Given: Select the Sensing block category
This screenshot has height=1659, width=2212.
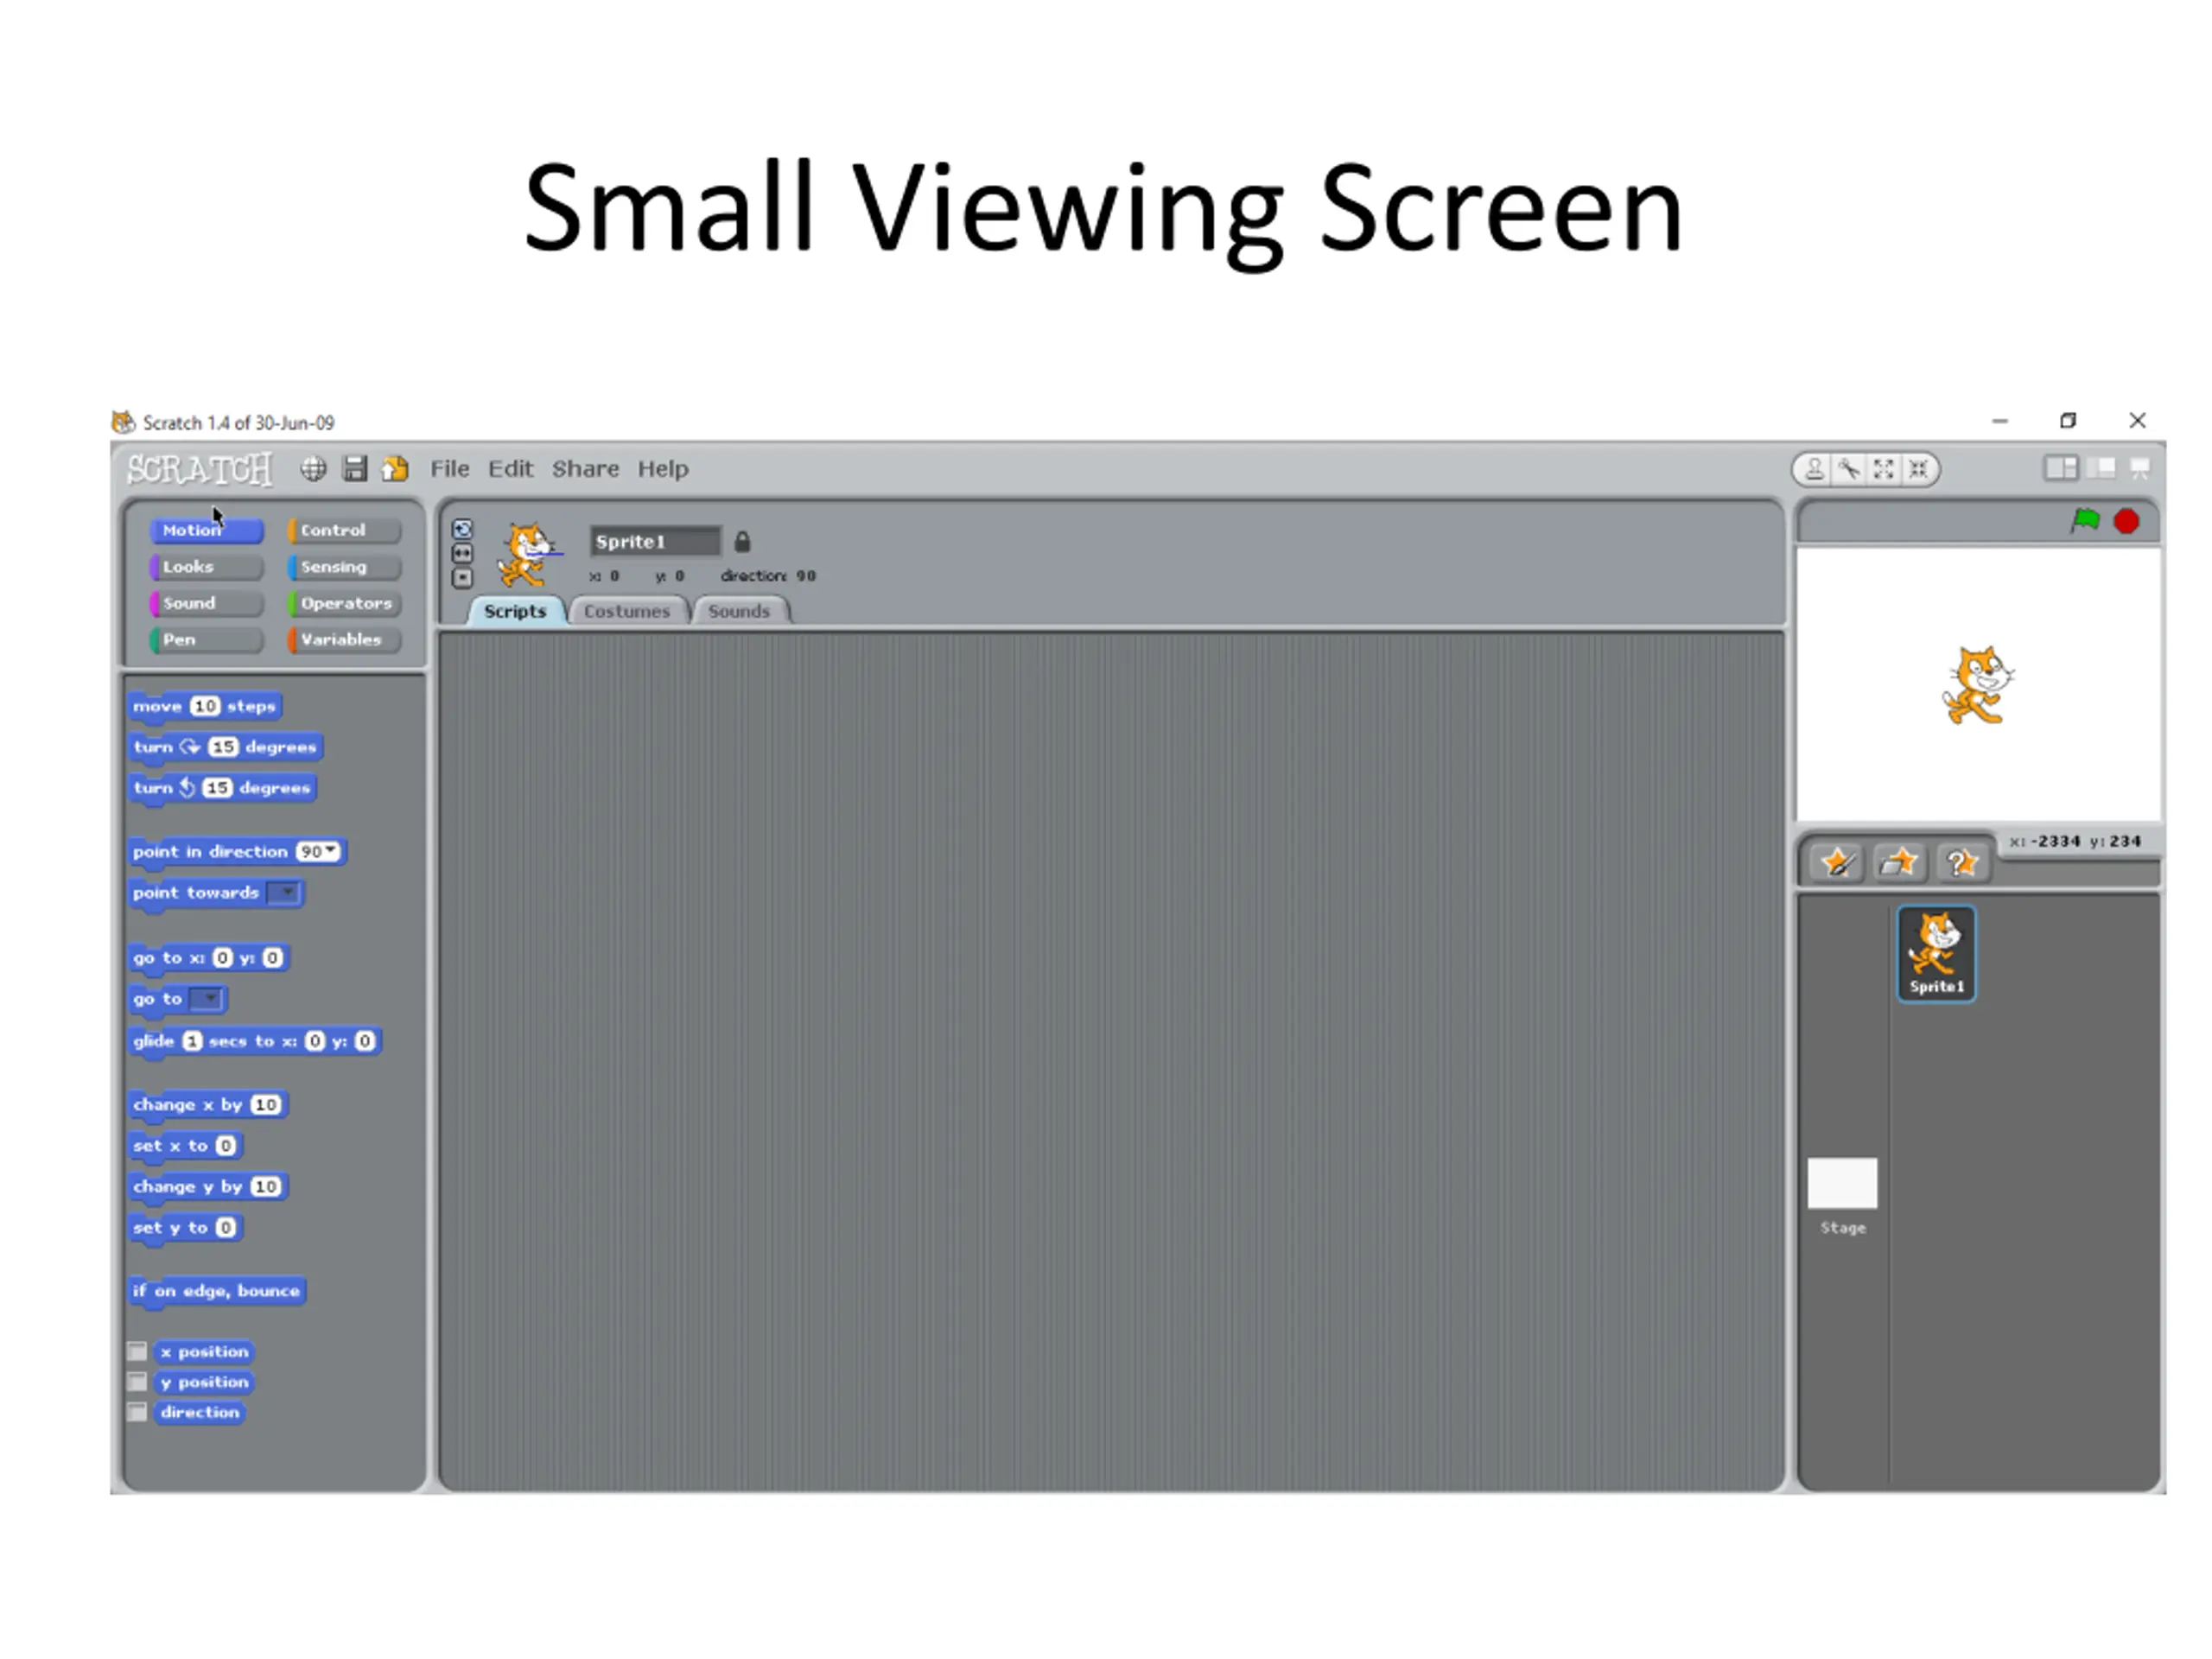Looking at the screenshot, I should (x=344, y=567).
